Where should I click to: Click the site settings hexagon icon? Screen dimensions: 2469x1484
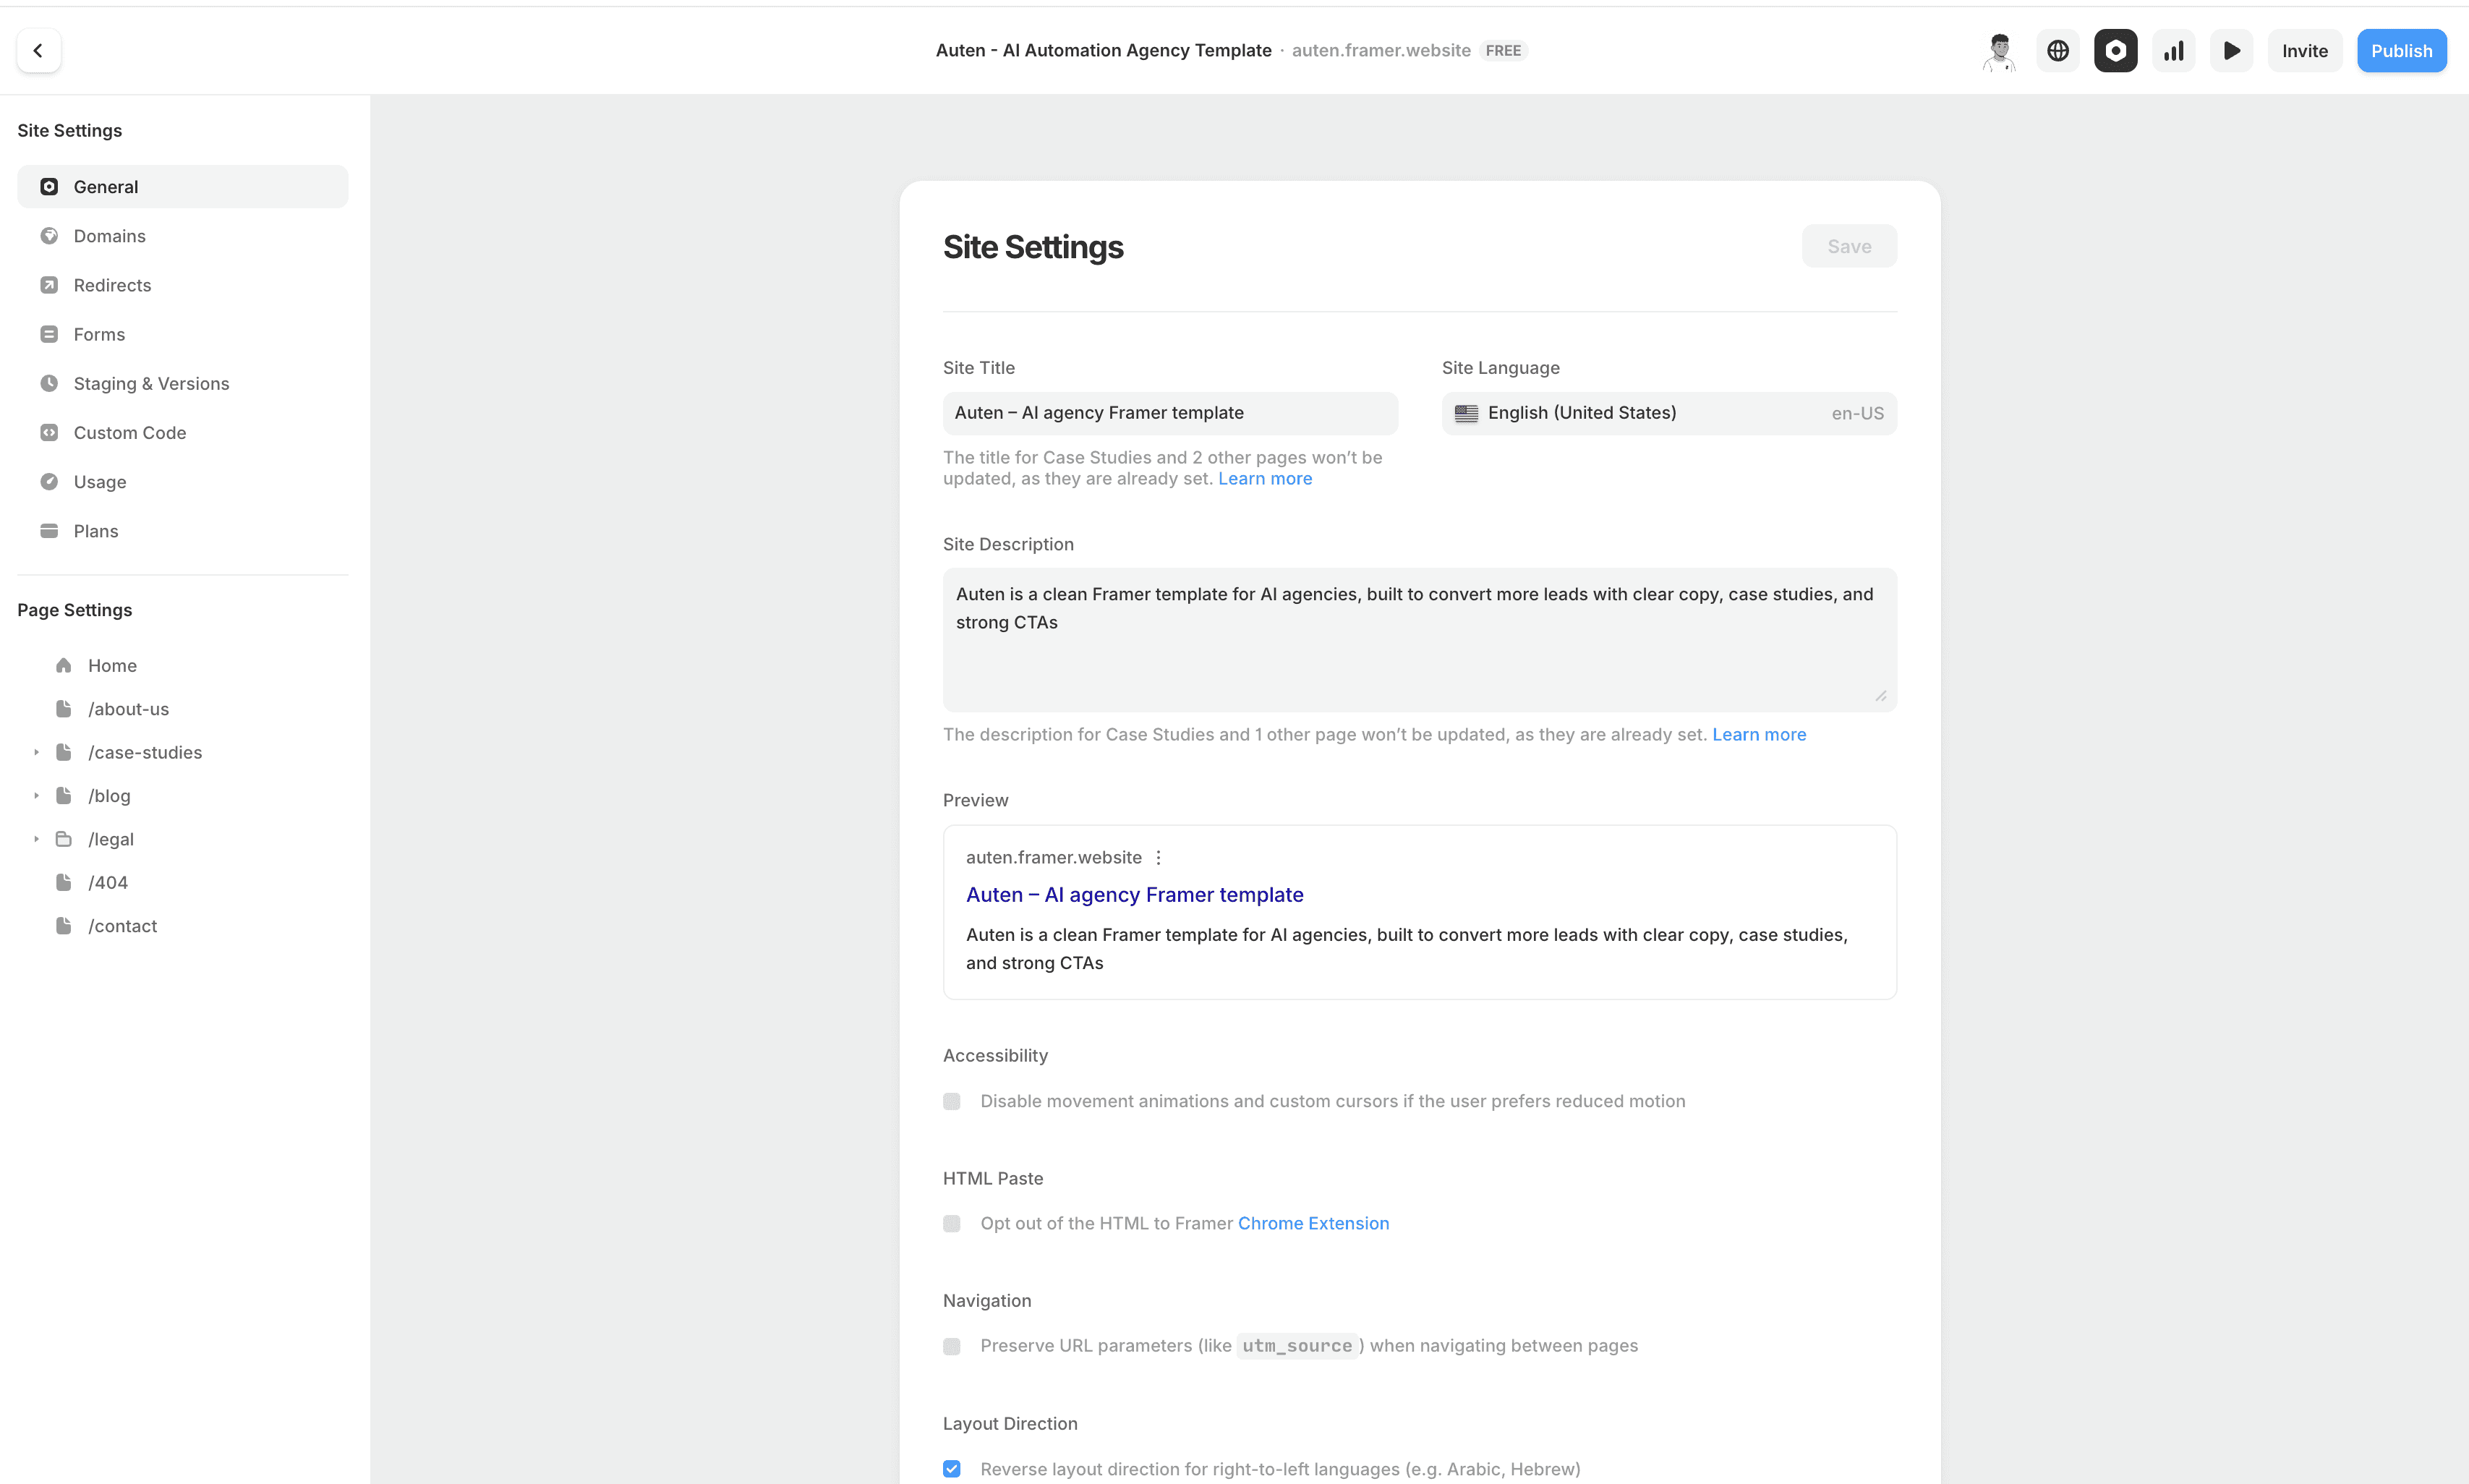click(x=2115, y=51)
